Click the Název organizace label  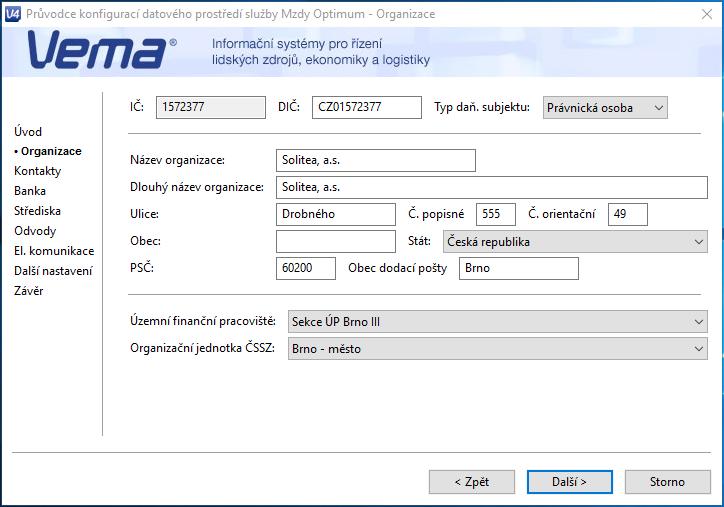pyautogui.click(x=177, y=160)
